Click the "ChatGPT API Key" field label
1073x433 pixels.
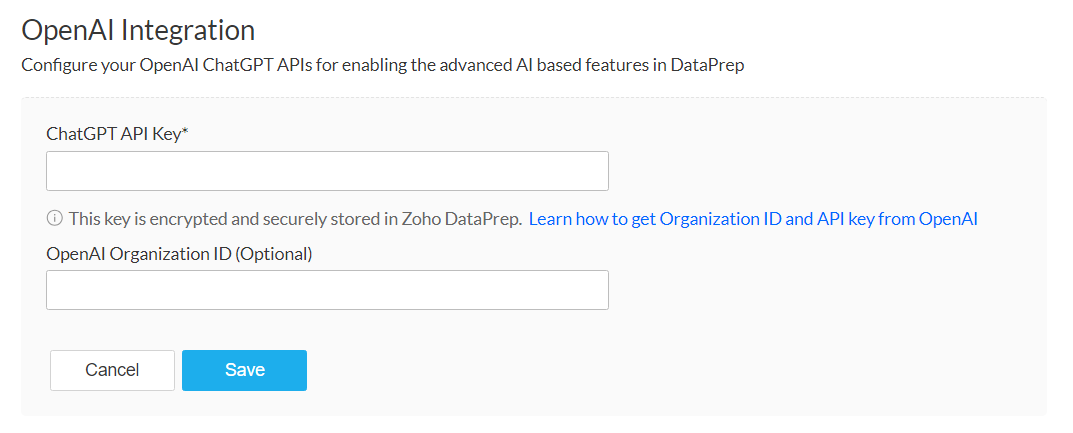click(x=113, y=134)
